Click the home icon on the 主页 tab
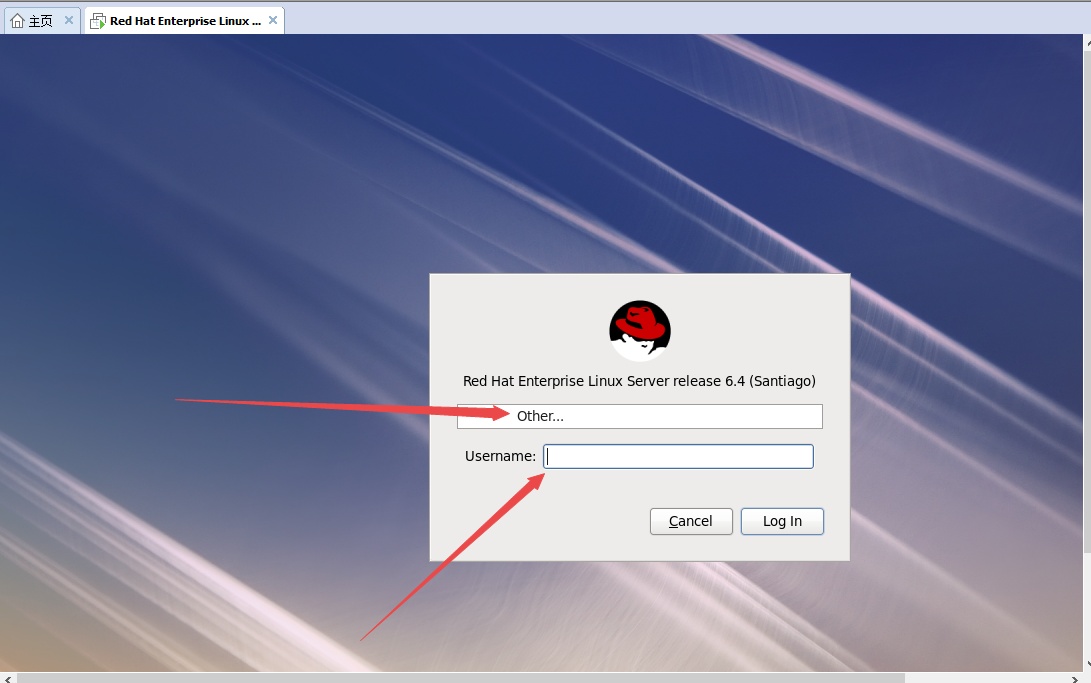Screen dimensions: 1091x683 [17, 21]
